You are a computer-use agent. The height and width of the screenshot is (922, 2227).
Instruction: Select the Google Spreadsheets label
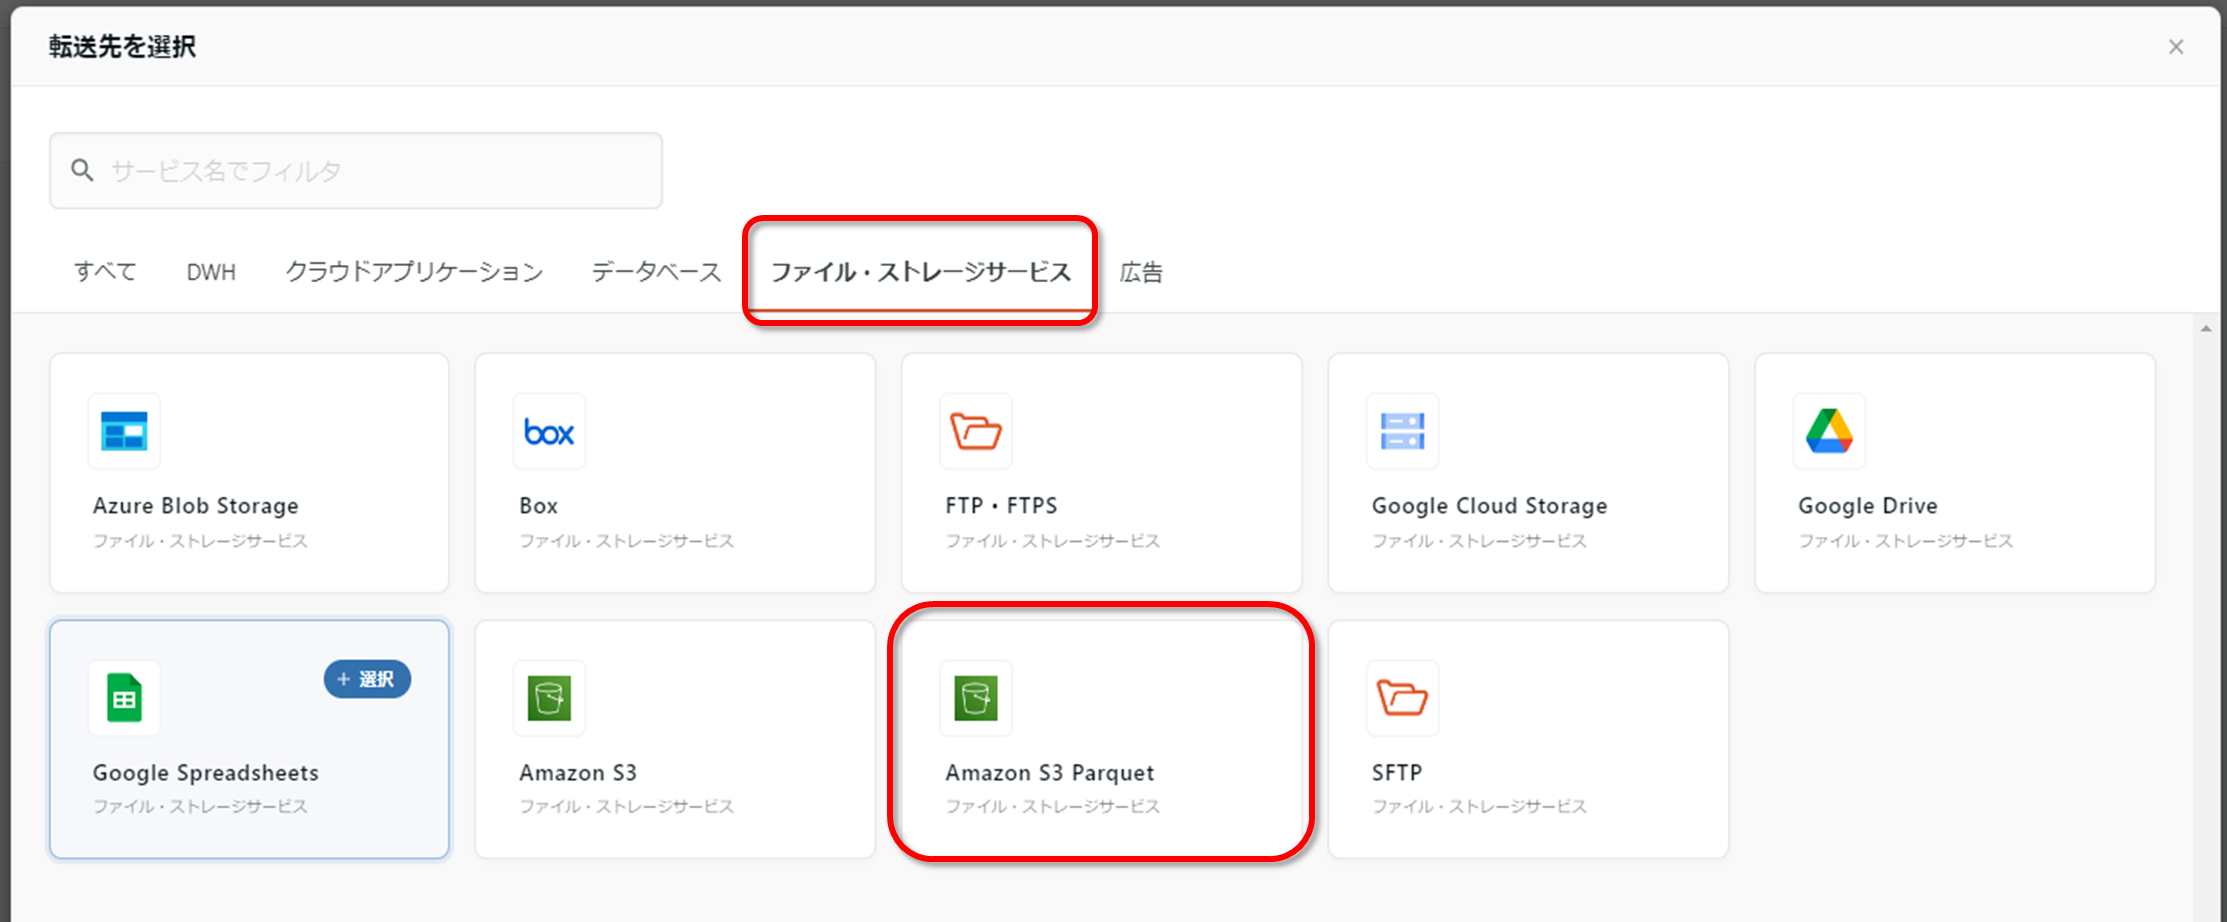click(206, 773)
